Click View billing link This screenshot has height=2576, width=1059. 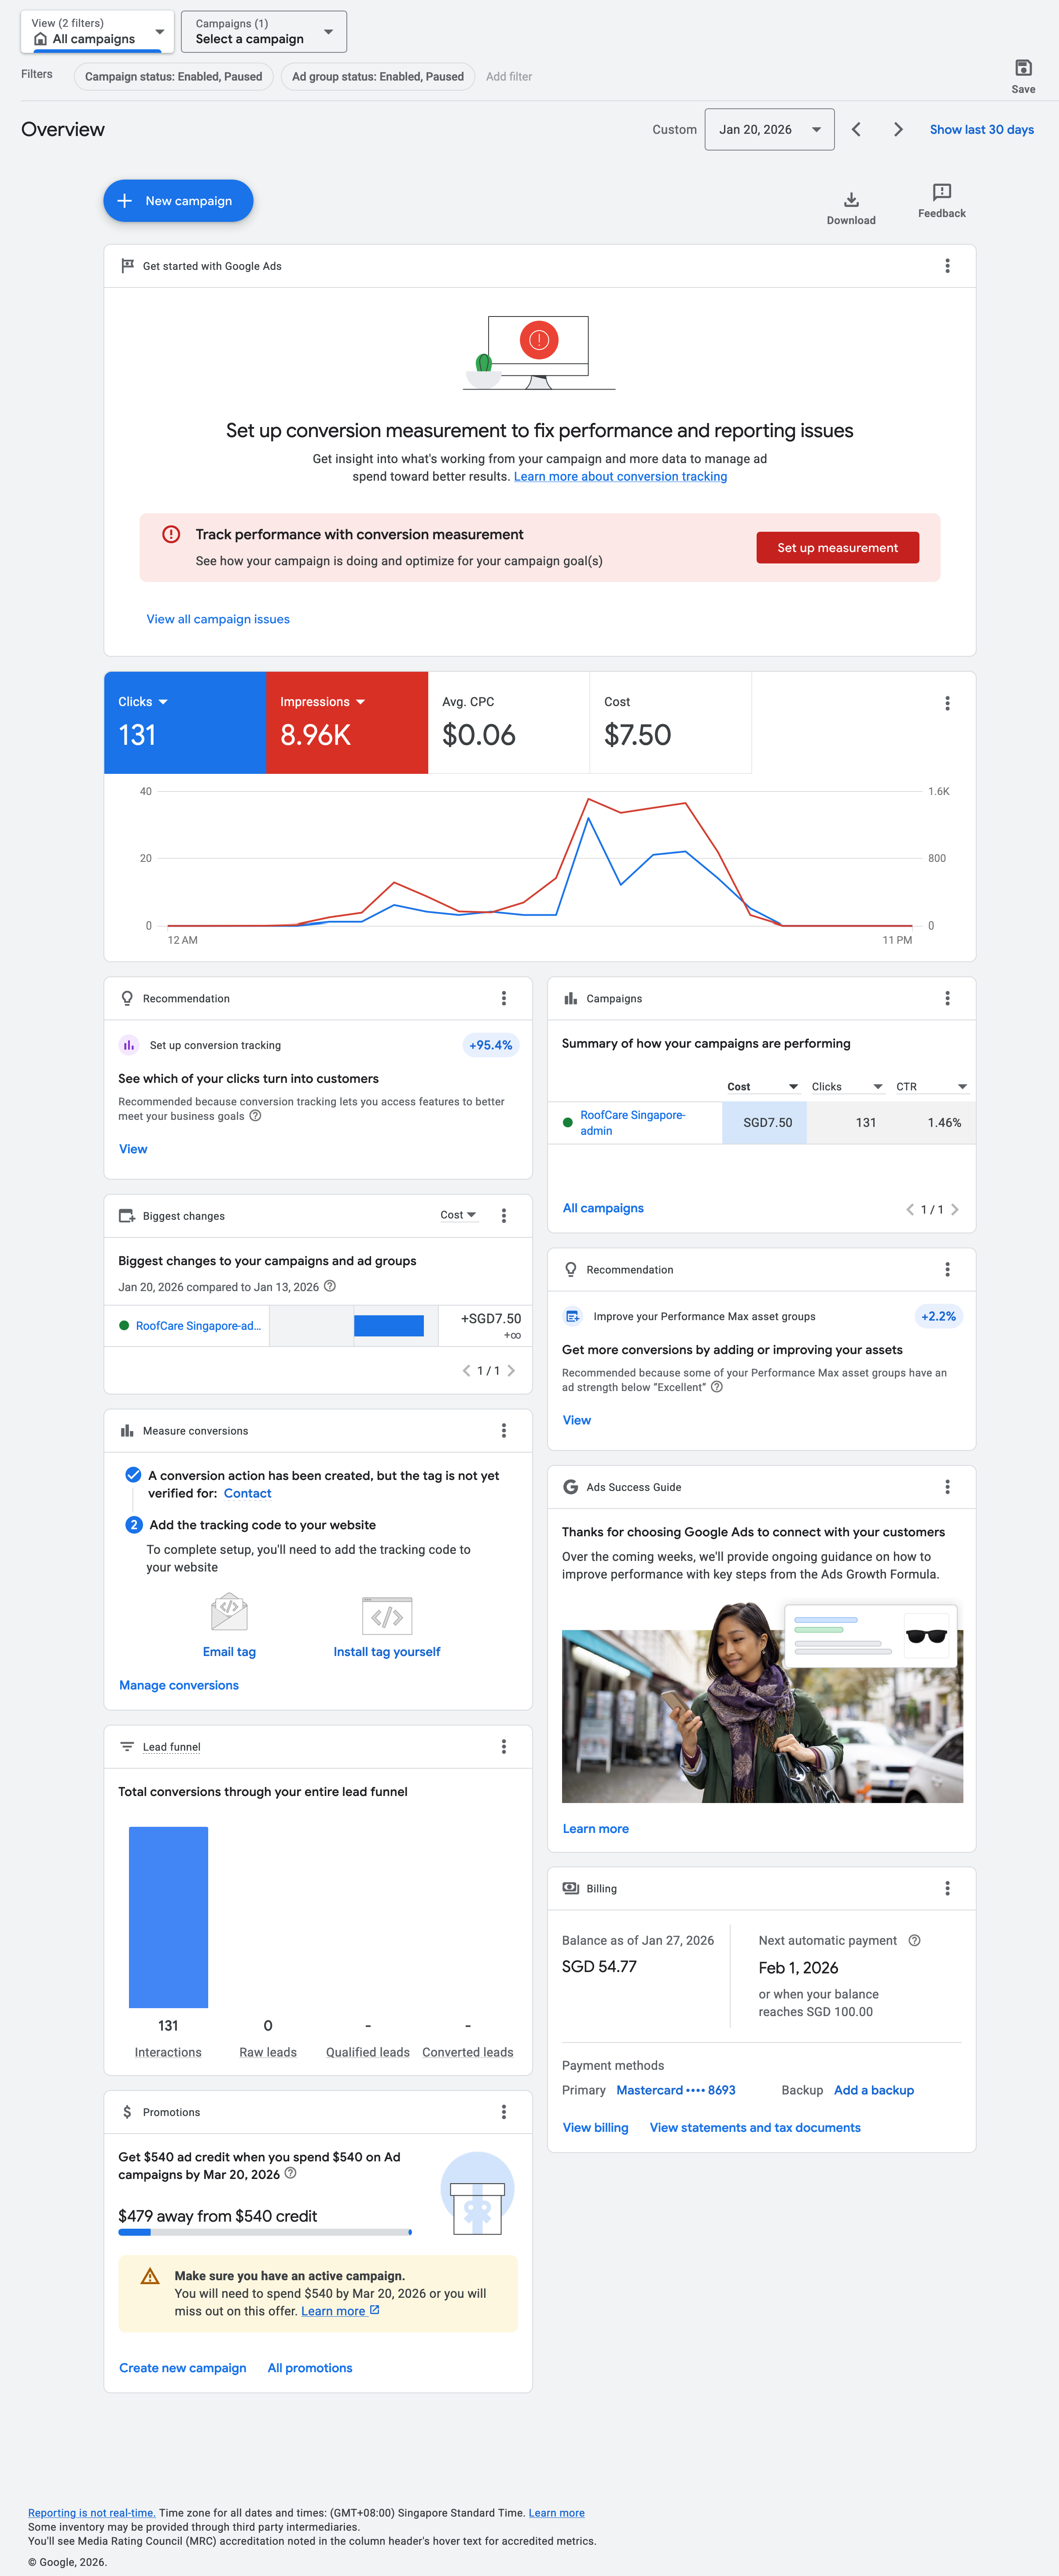595,2128
